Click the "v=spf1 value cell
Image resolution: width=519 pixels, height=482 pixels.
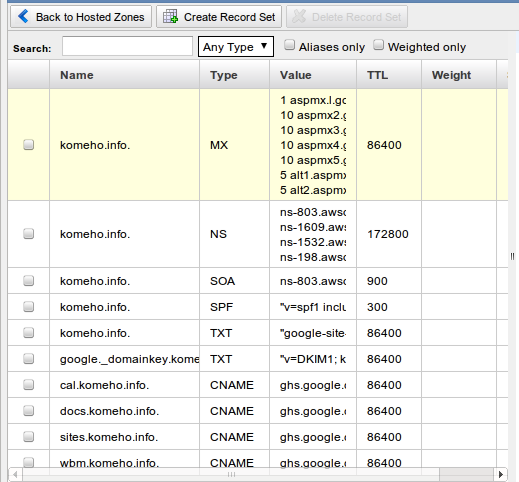click(313, 307)
